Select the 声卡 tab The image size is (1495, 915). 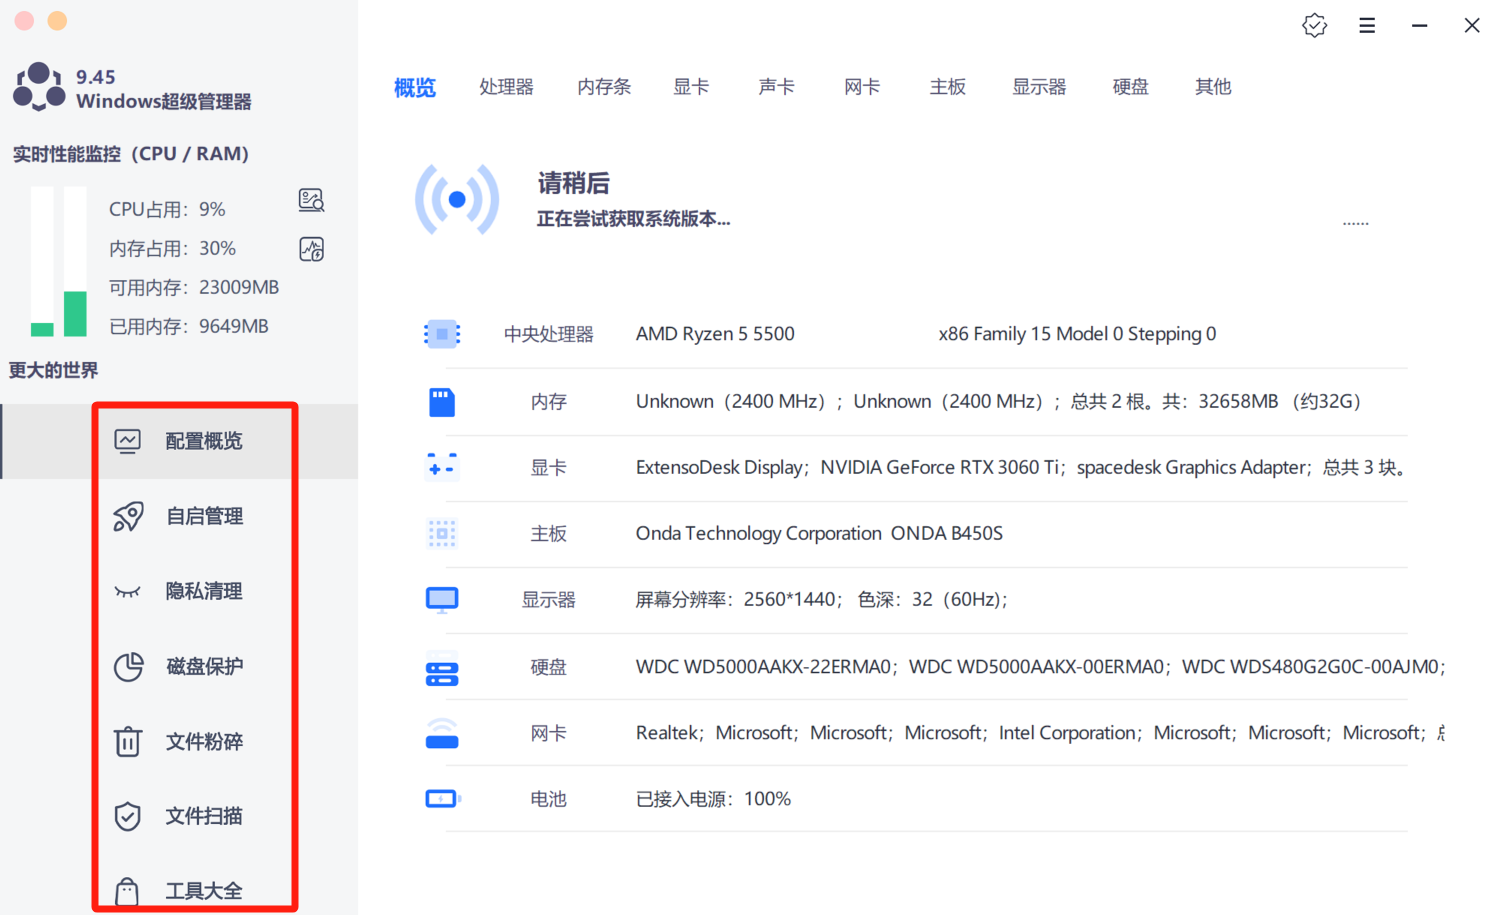tap(776, 87)
